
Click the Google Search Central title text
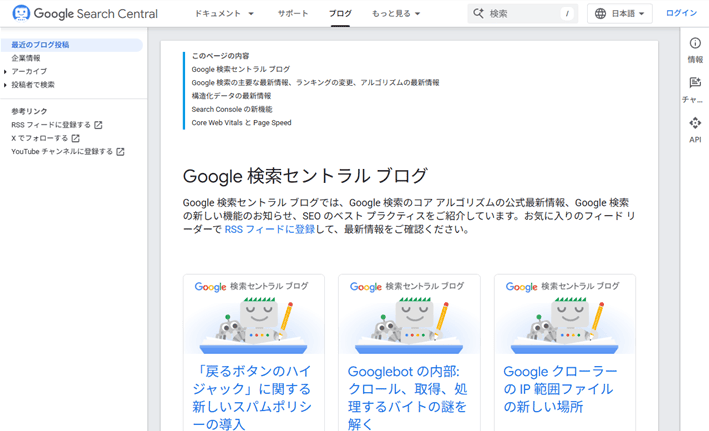click(x=96, y=14)
